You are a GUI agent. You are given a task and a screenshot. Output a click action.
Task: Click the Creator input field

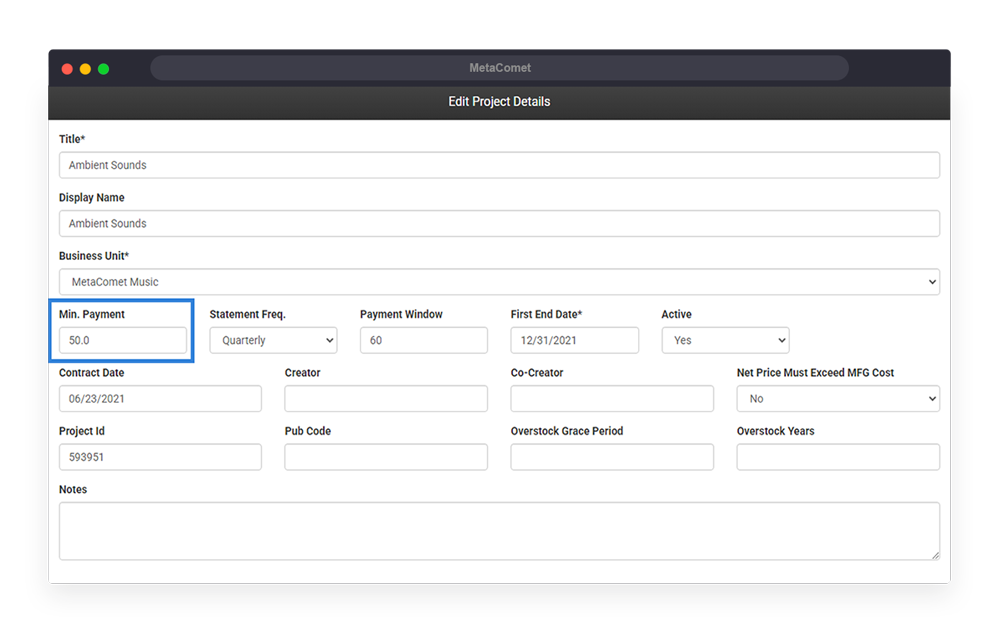pos(386,399)
